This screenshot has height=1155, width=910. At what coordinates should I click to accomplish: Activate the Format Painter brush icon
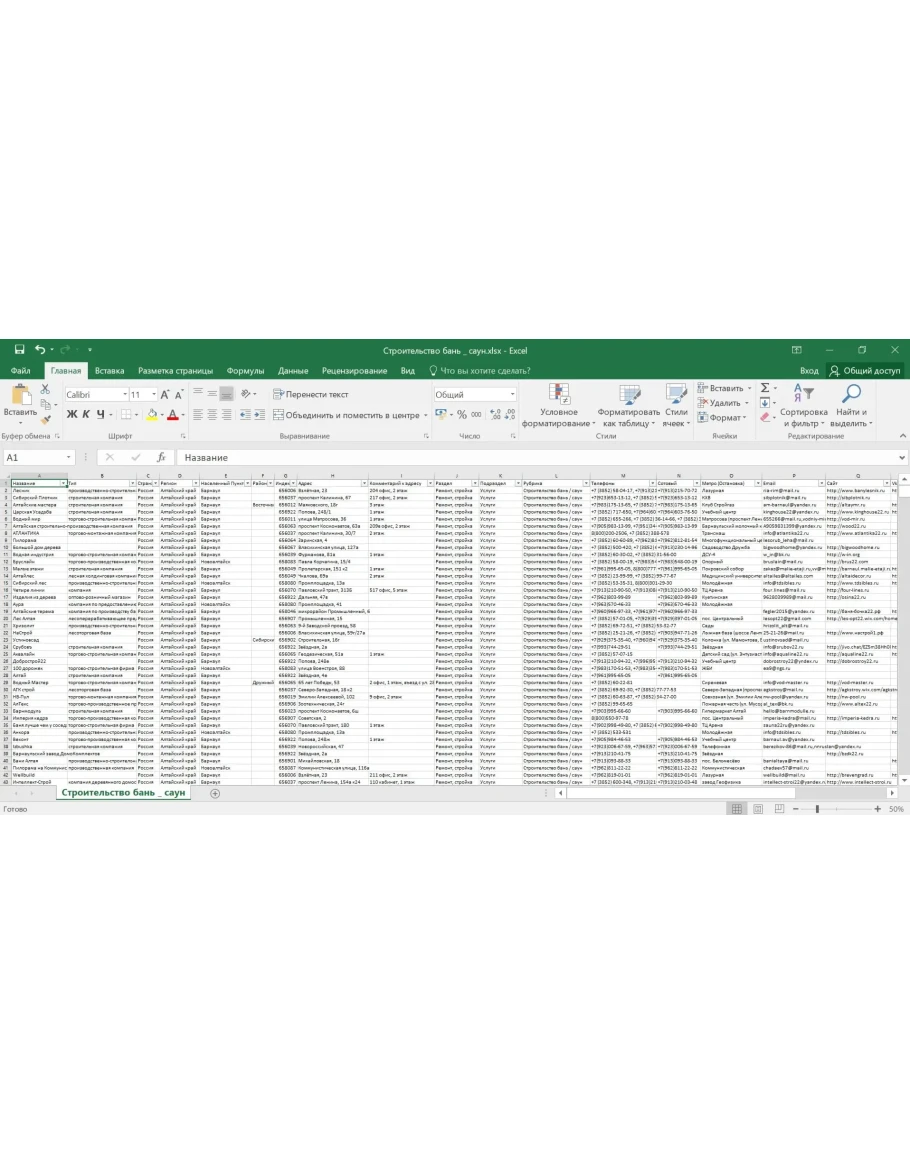[x=46, y=420]
